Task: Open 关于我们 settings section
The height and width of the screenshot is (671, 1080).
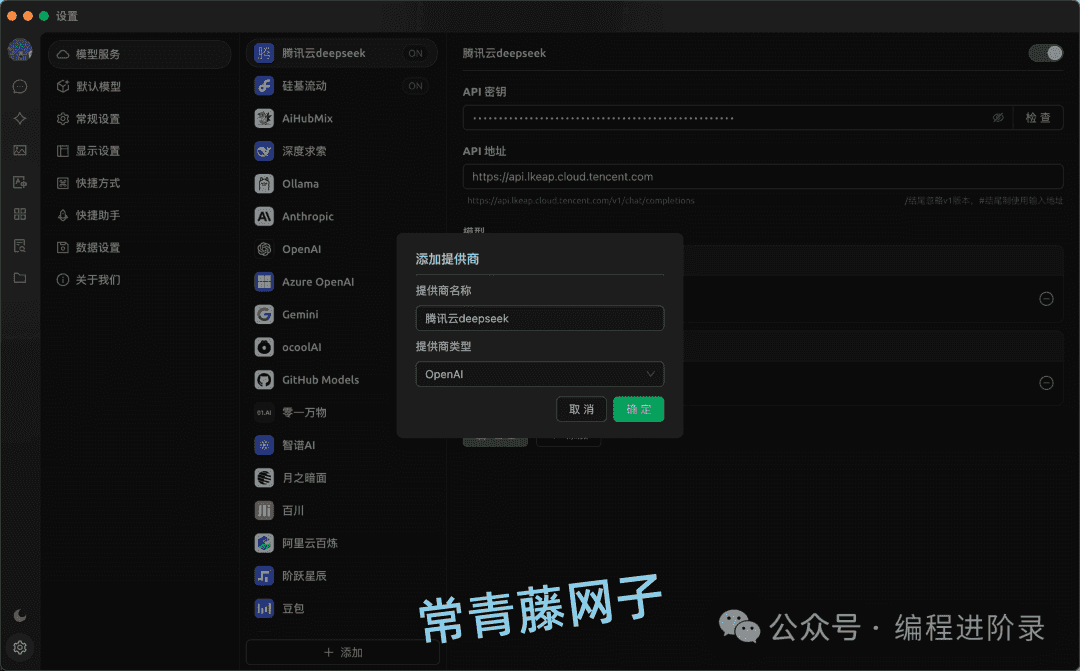Action: pos(139,280)
